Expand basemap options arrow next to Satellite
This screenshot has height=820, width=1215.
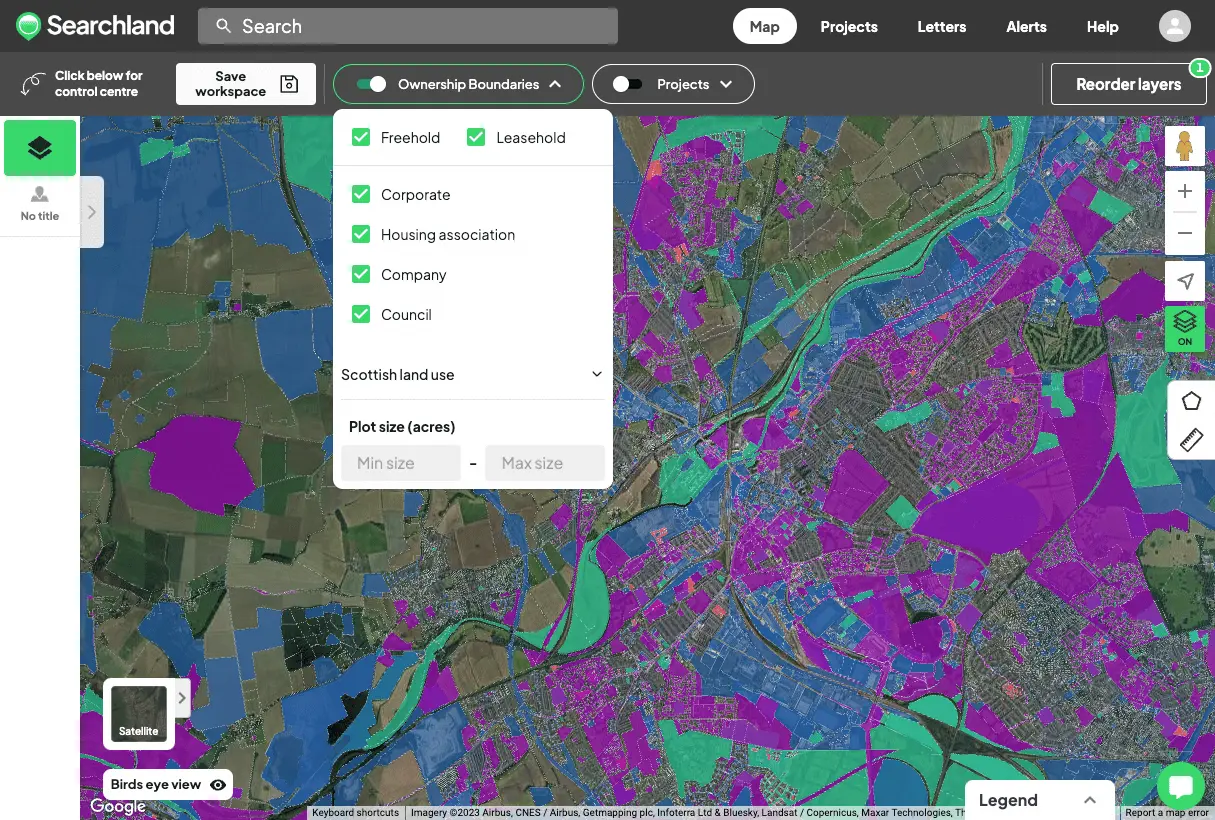tap(182, 698)
